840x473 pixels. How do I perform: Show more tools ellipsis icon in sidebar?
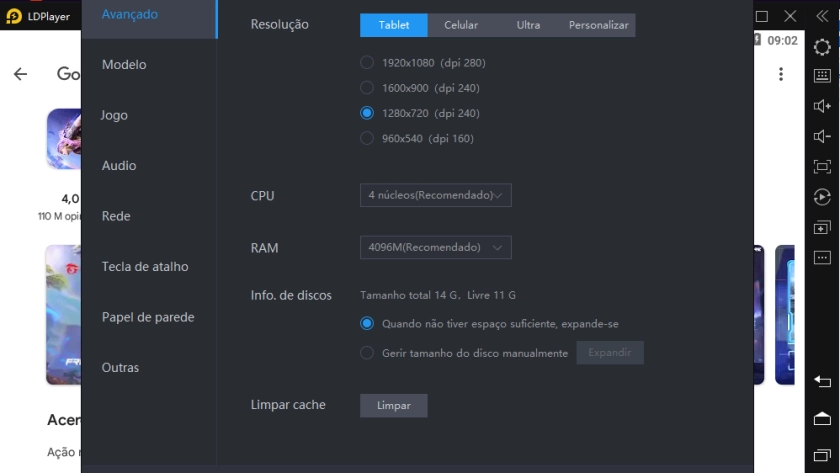point(822,258)
